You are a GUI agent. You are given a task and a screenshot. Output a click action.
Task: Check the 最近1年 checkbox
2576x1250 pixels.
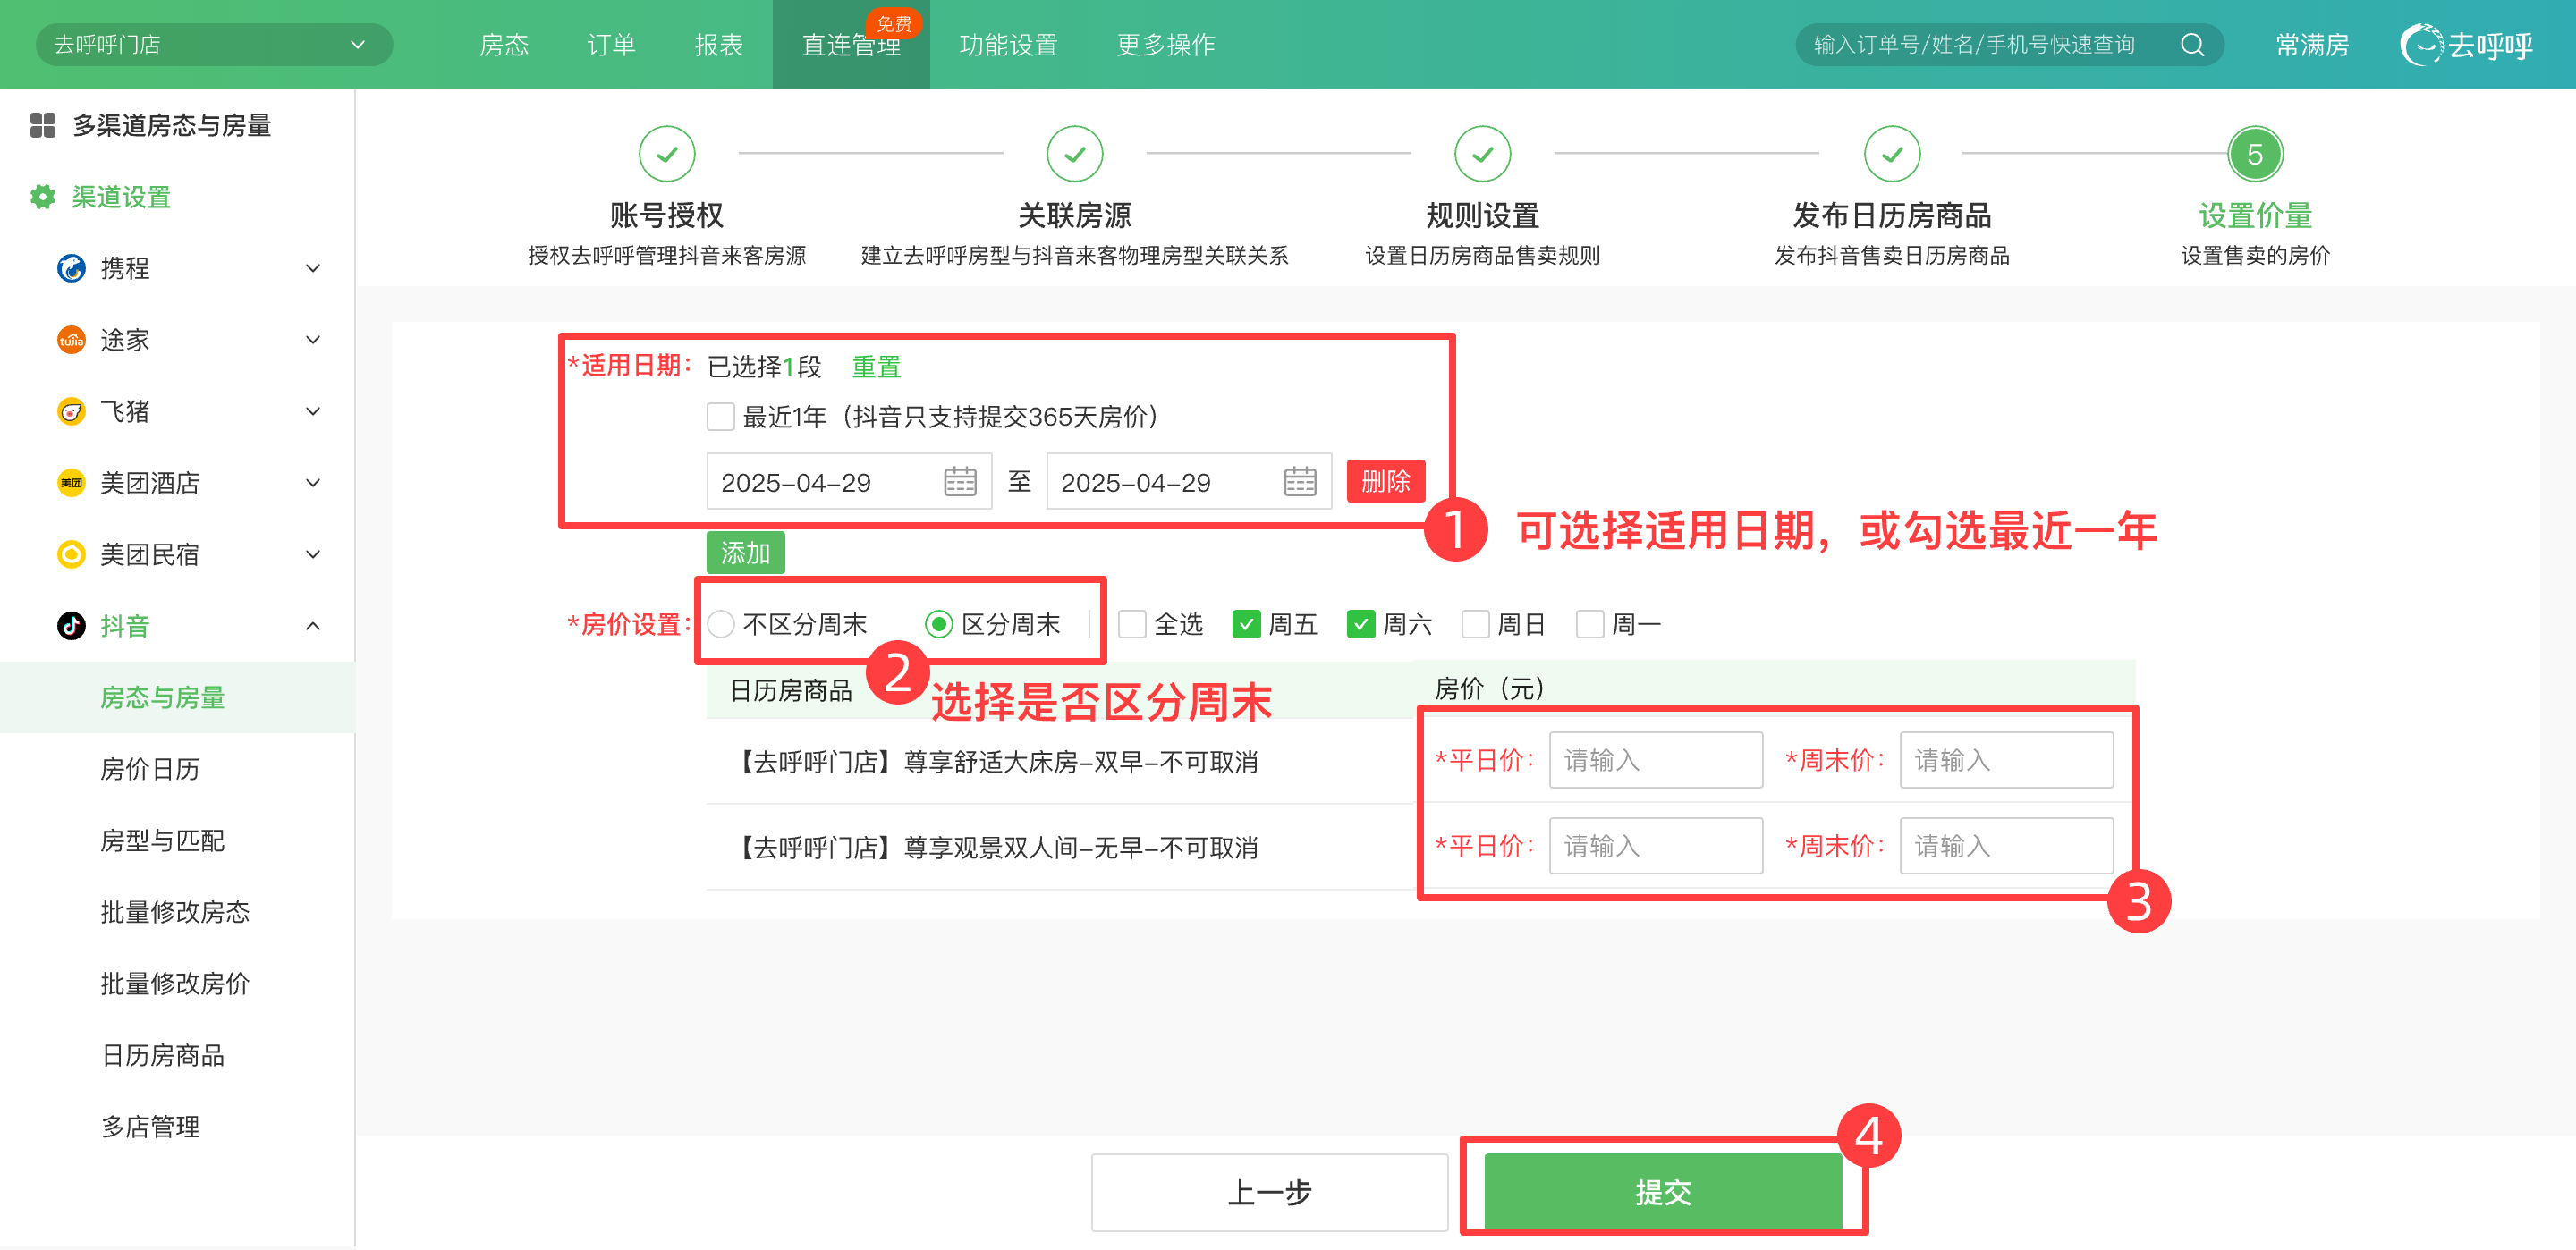[720, 417]
